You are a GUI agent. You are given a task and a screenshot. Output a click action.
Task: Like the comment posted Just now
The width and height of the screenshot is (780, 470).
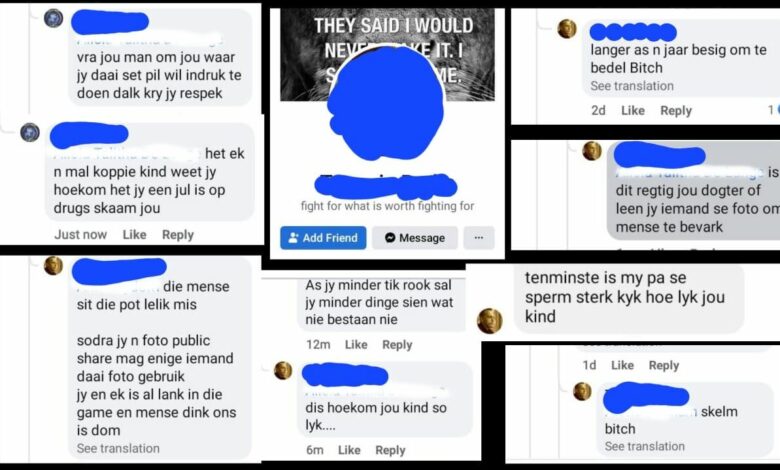134,234
